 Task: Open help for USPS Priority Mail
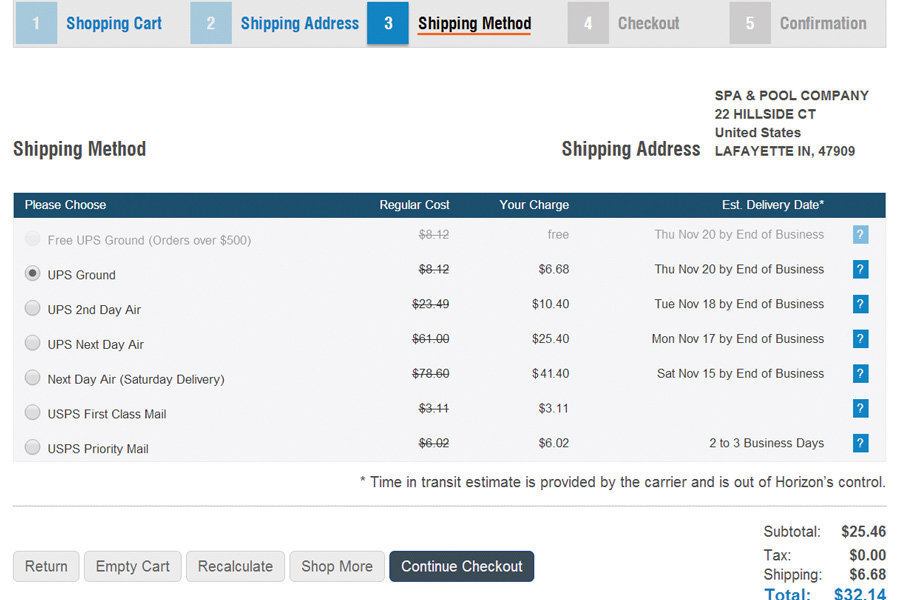tap(860, 443)
